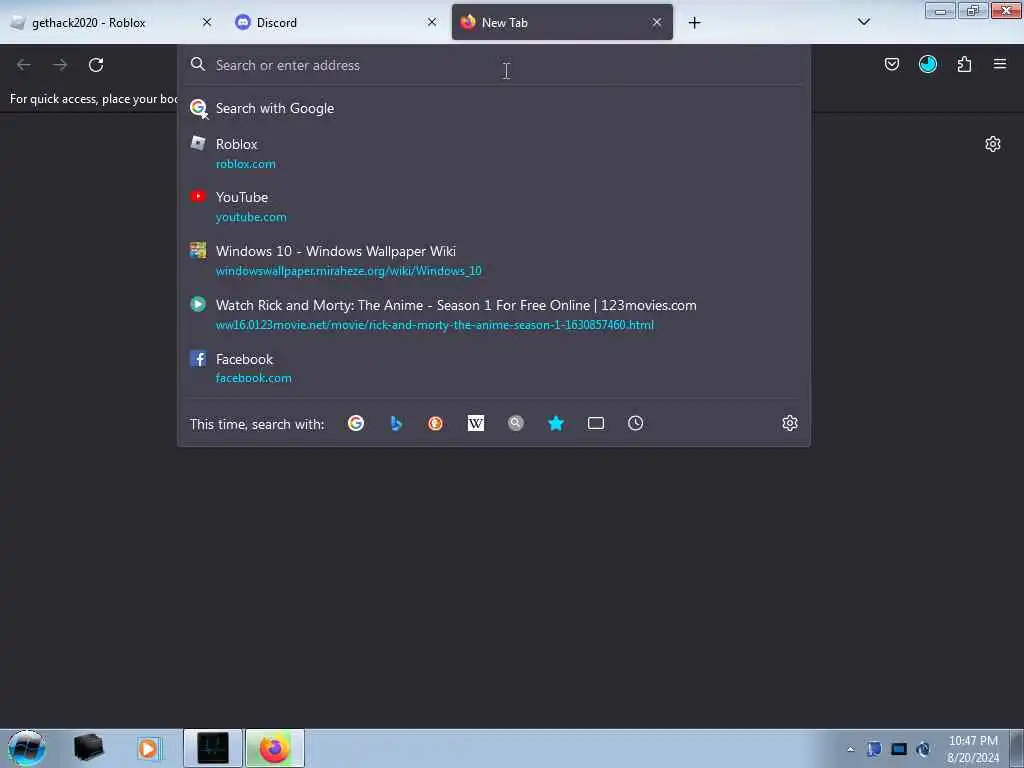The image size is (1024, 768).
Task: Open the Firefox account avatar icon
Action: (x=927, y=64)
